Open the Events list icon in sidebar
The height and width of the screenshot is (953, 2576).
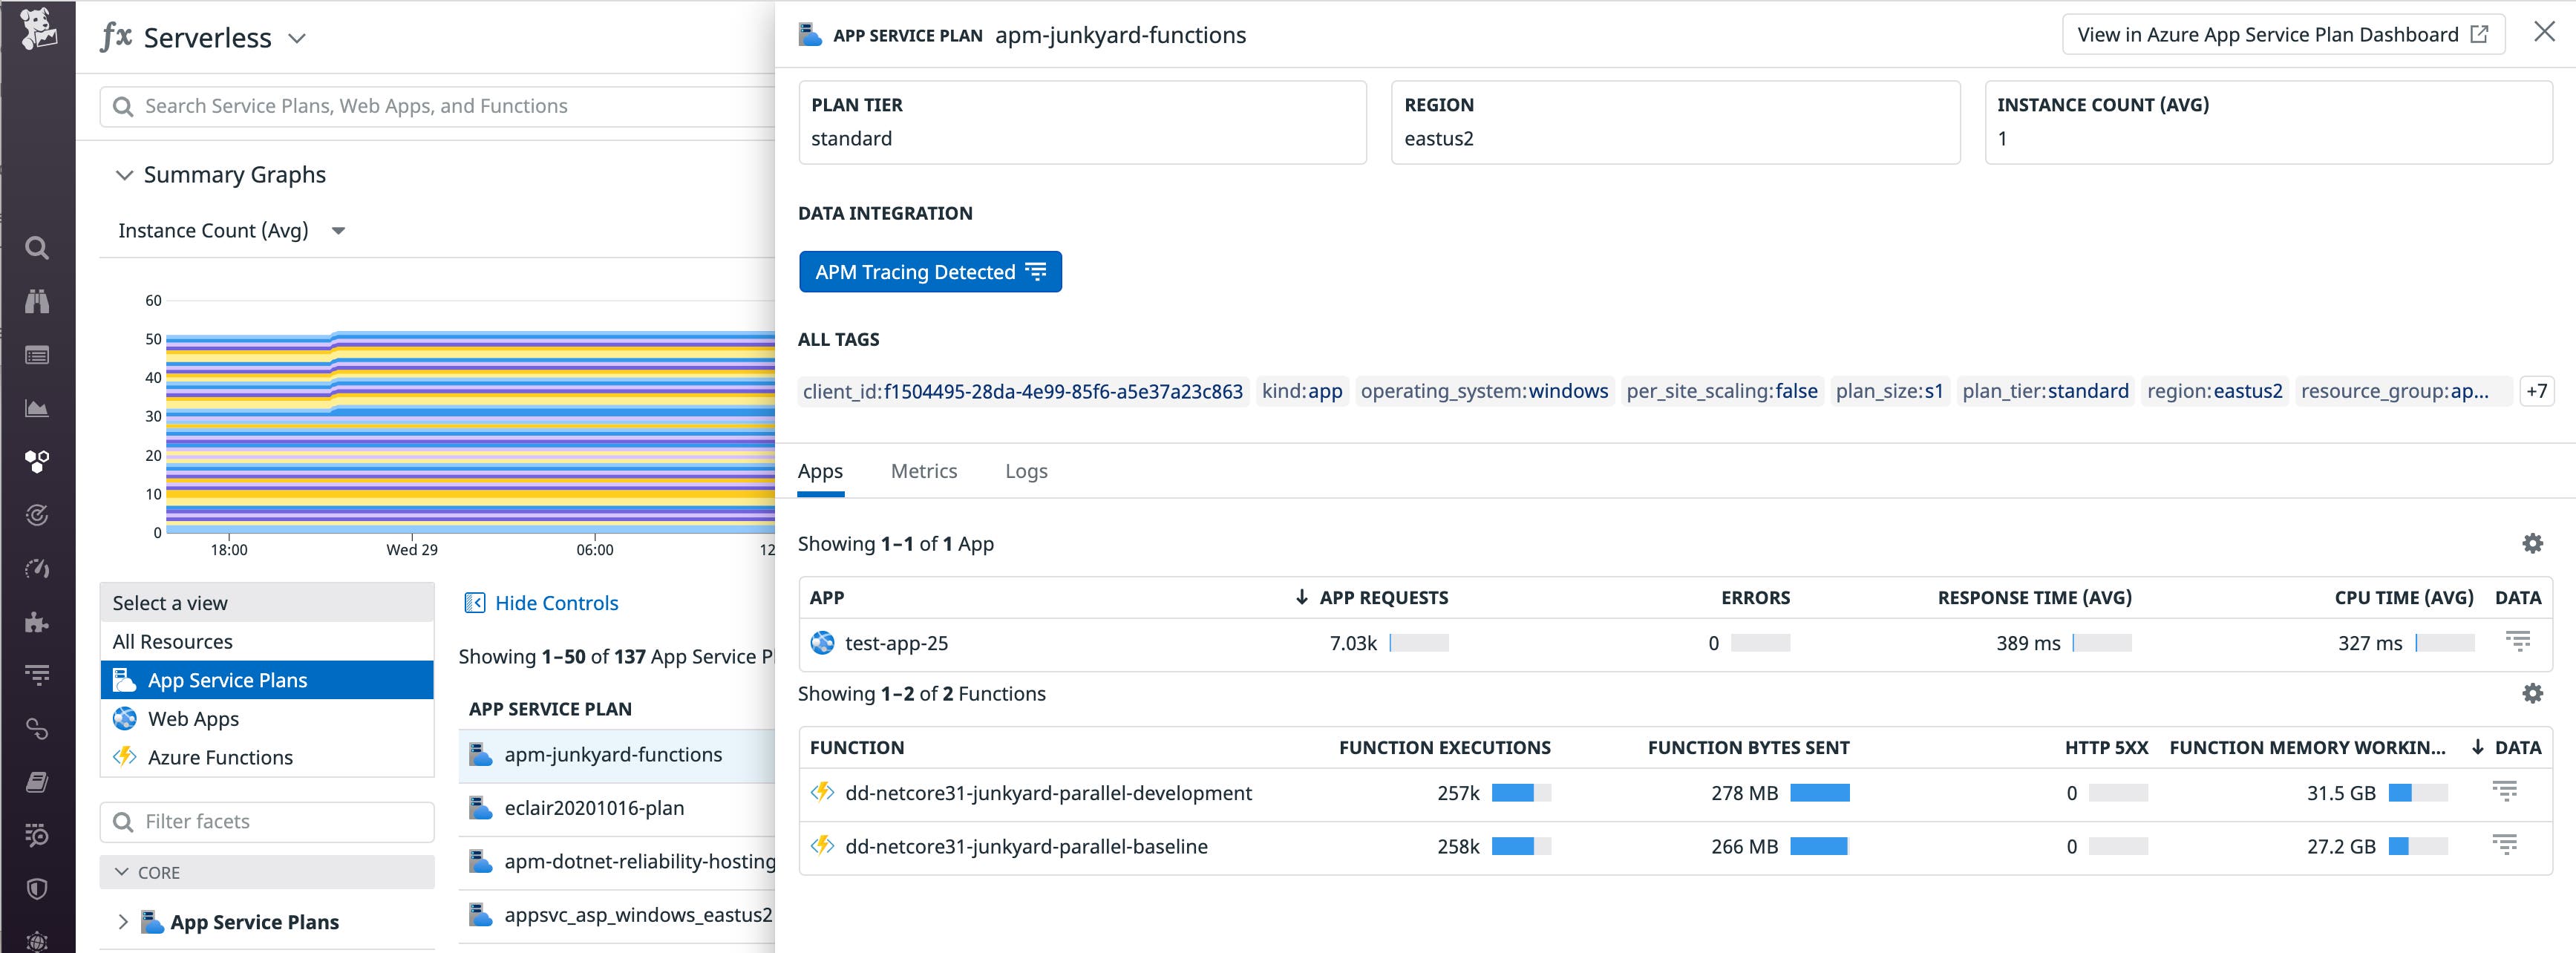pyautogui.click(x=37, y=355)
